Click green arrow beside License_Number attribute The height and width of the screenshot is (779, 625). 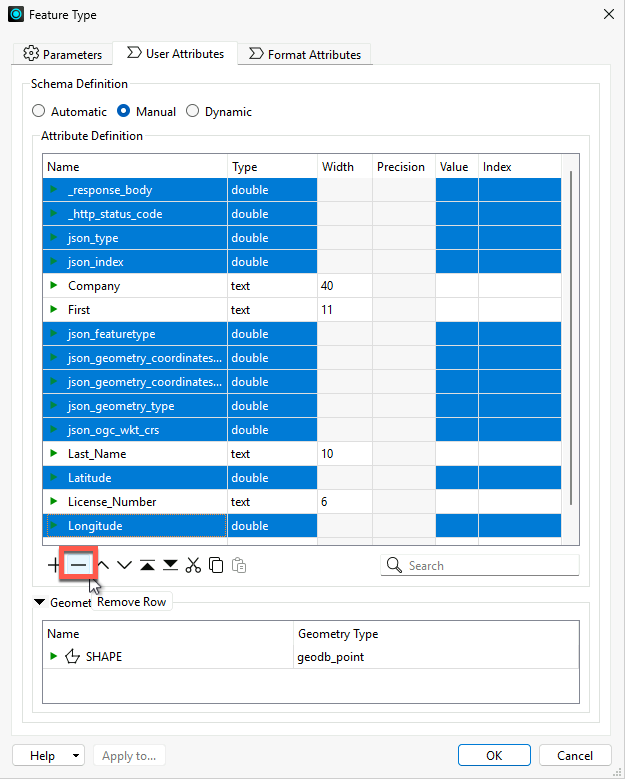[x=54, y=501]
